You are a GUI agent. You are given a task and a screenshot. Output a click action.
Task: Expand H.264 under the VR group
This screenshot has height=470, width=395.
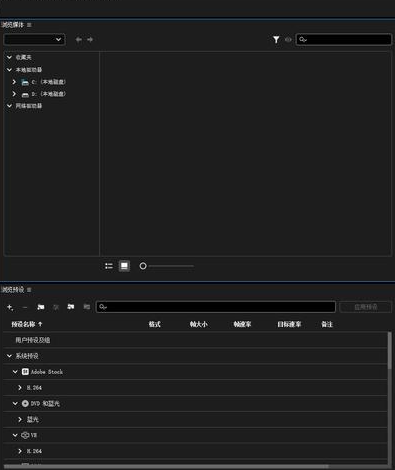pyautogui.click(x=20, y=451)
